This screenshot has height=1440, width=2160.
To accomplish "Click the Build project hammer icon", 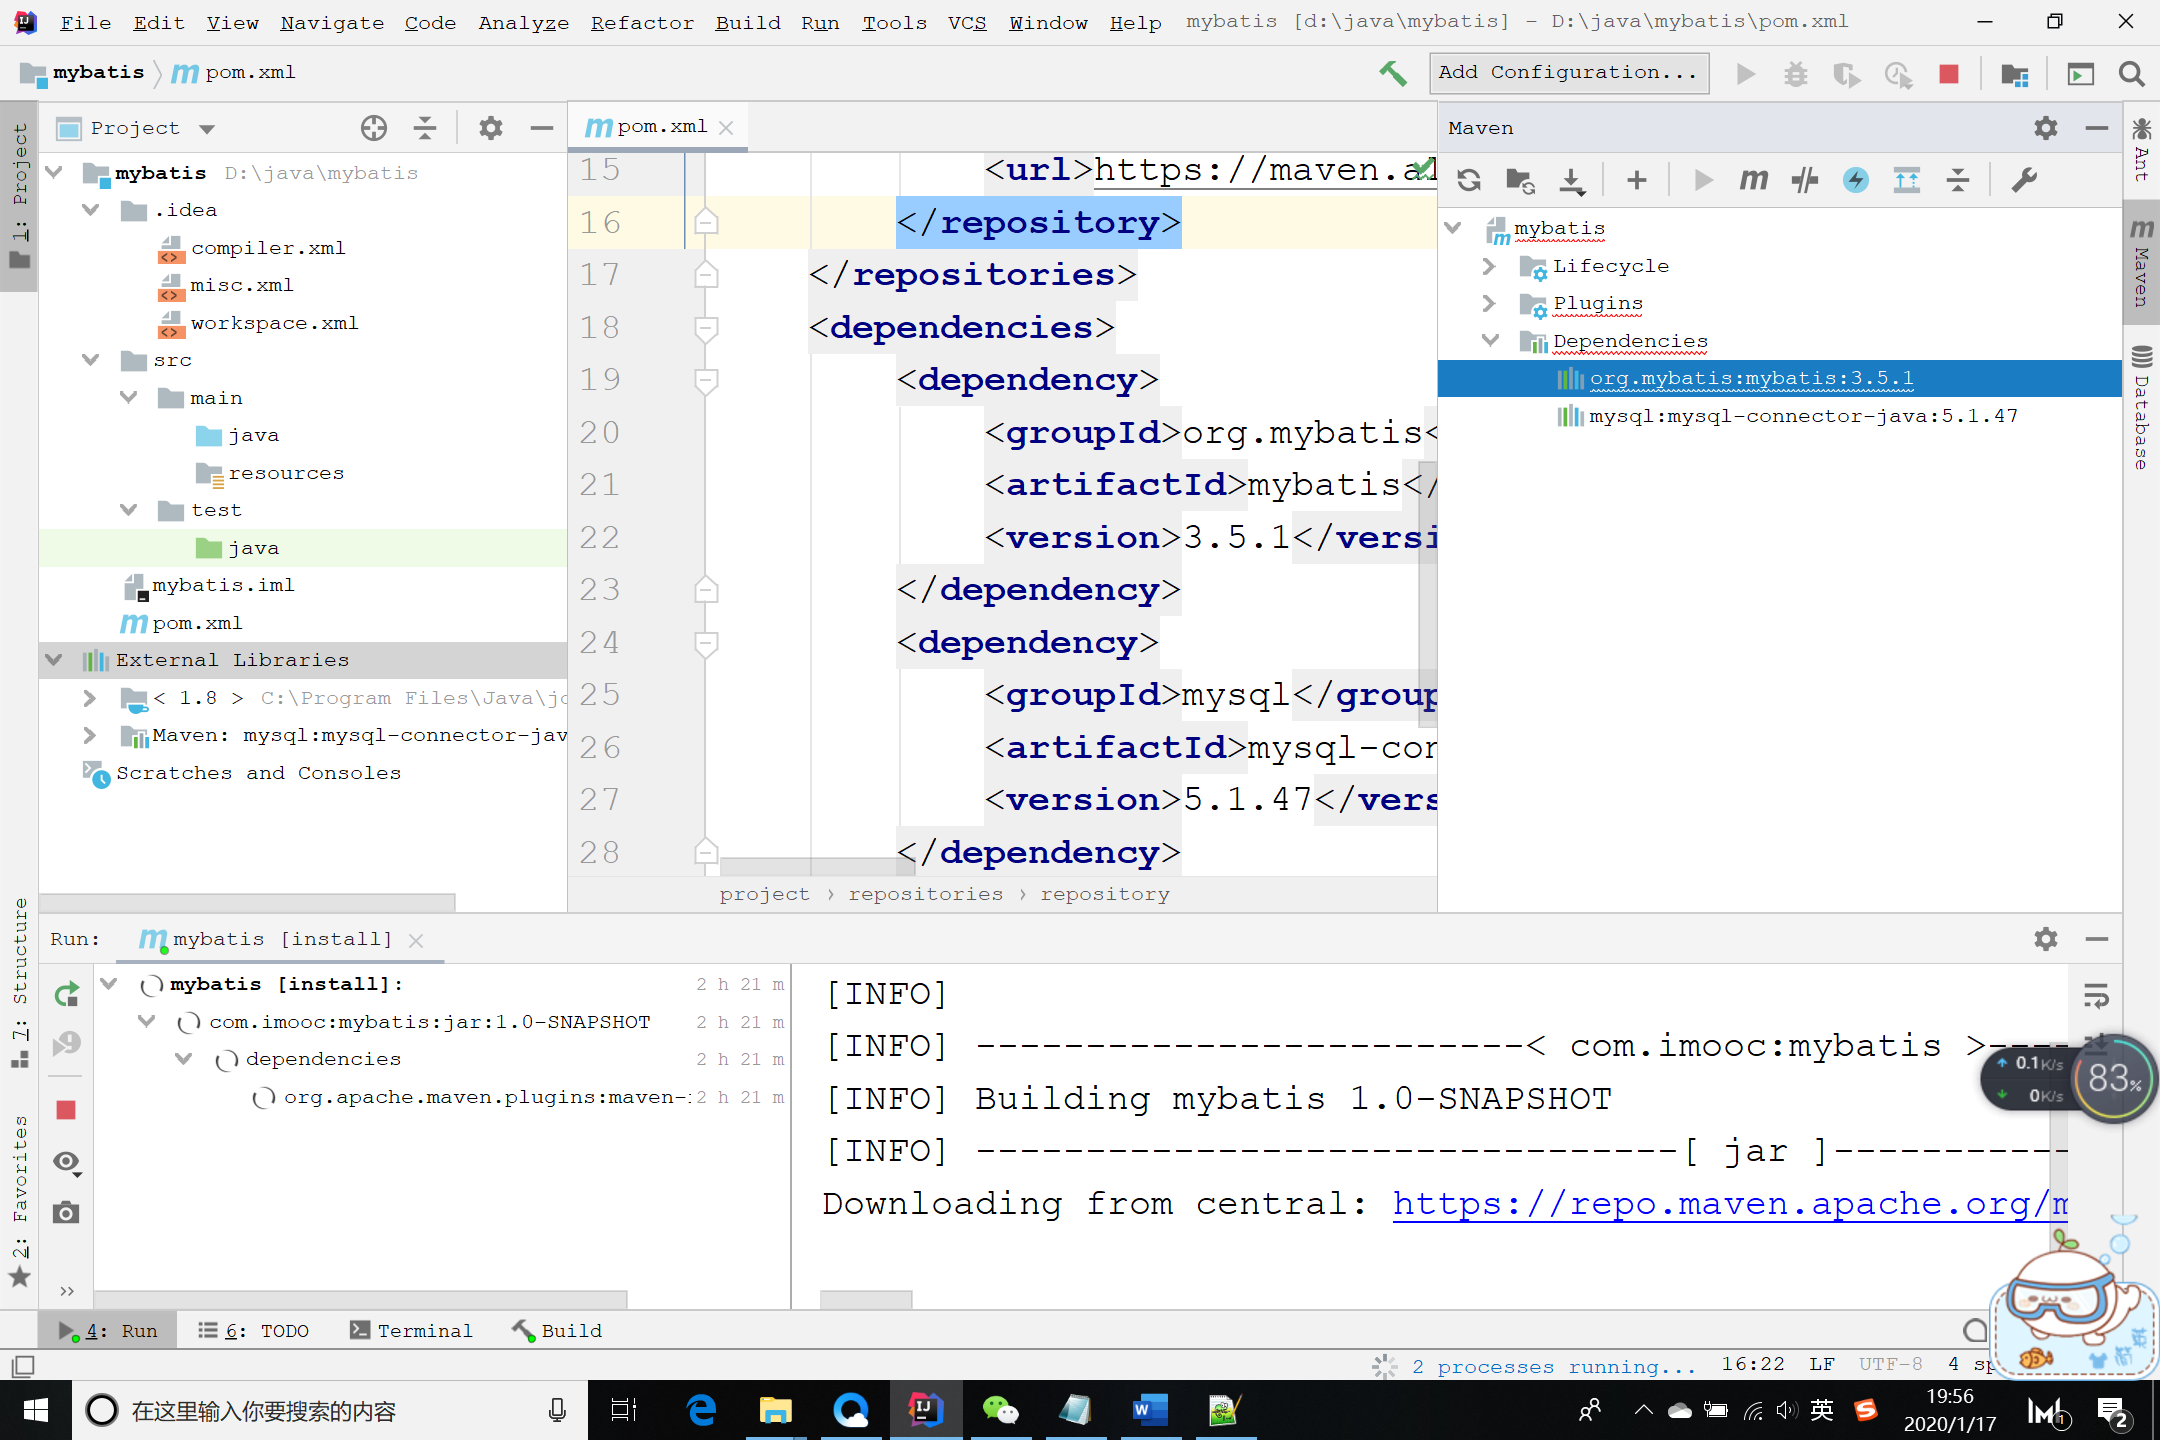I will pyautogui.click(x=1392, y=73).
